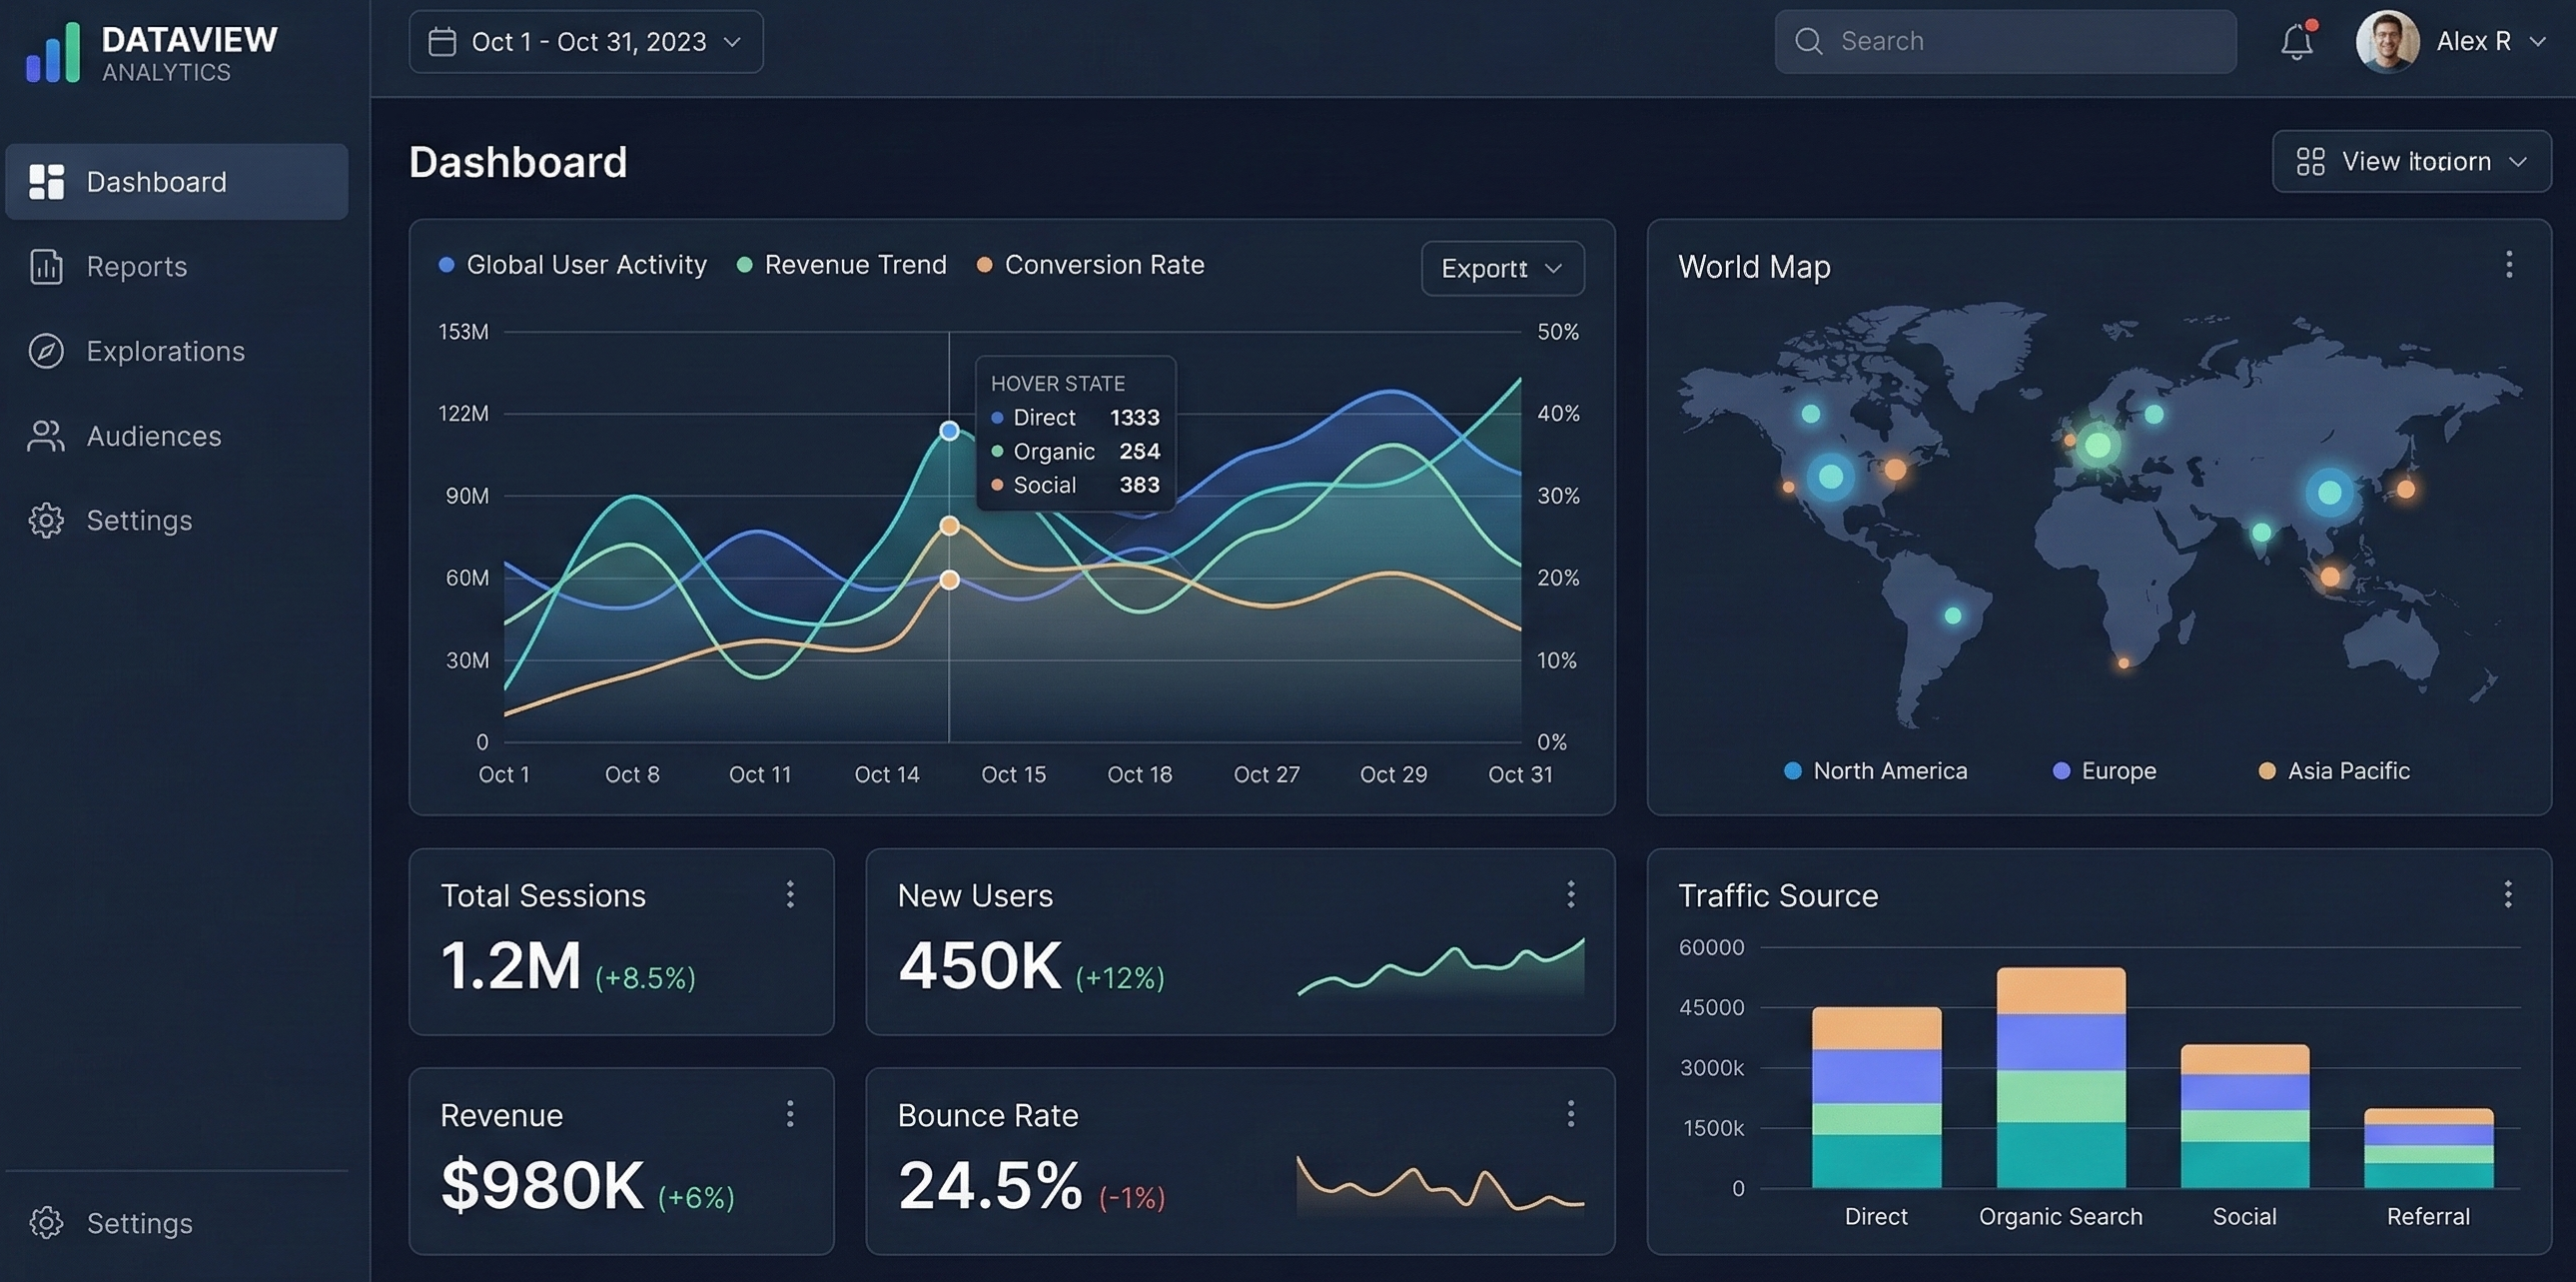Switch to the Dashboard navigation item
2576x1282 pixels.
click(156, 181)
